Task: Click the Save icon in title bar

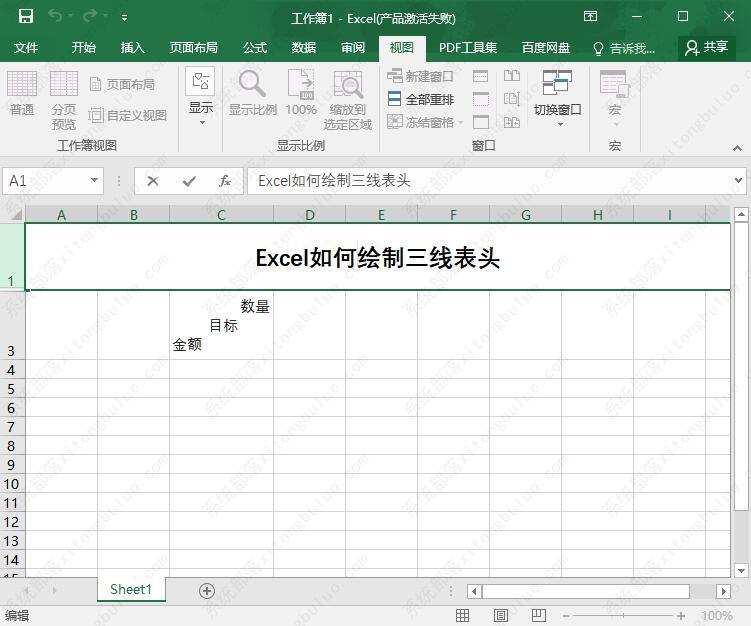Action: [26, 17]
